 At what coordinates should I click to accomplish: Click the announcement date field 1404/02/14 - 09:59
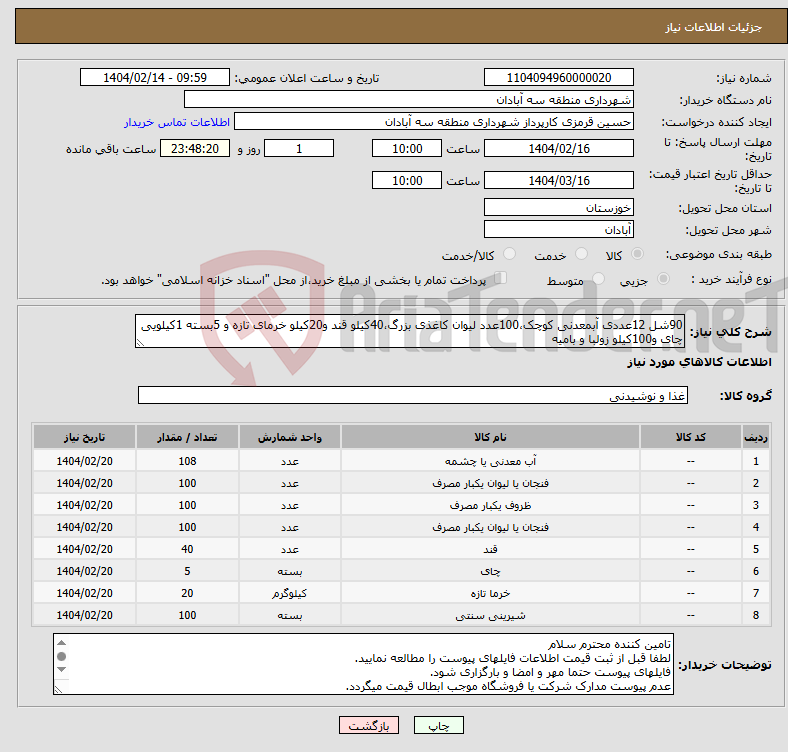click(155, 77)
